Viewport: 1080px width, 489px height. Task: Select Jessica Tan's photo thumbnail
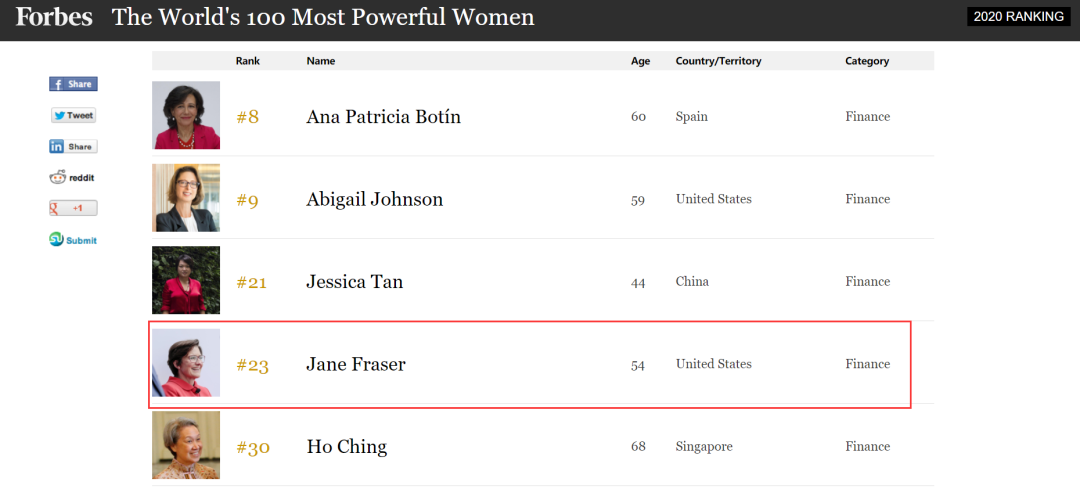click(x=186, y=280)
